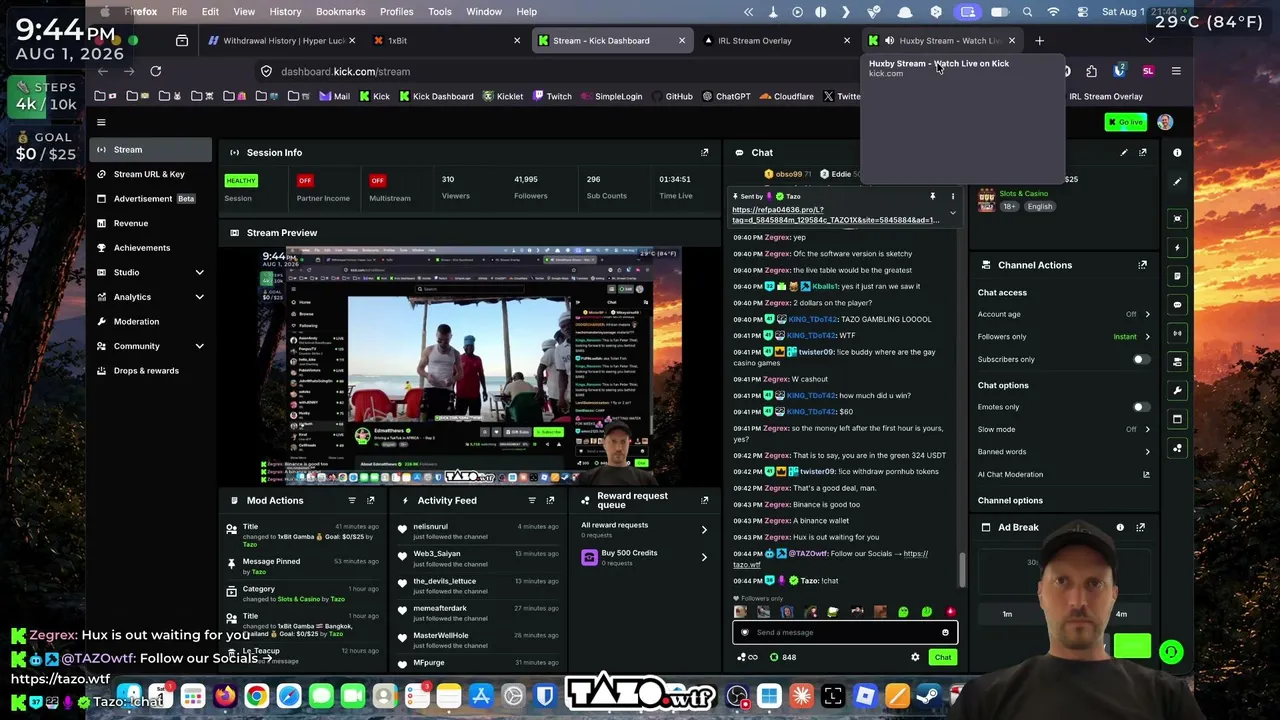Viewport: 1280px width, 720px height.
Task: Click the Slots & Casino category link
Action: [x=1024, y=194]
